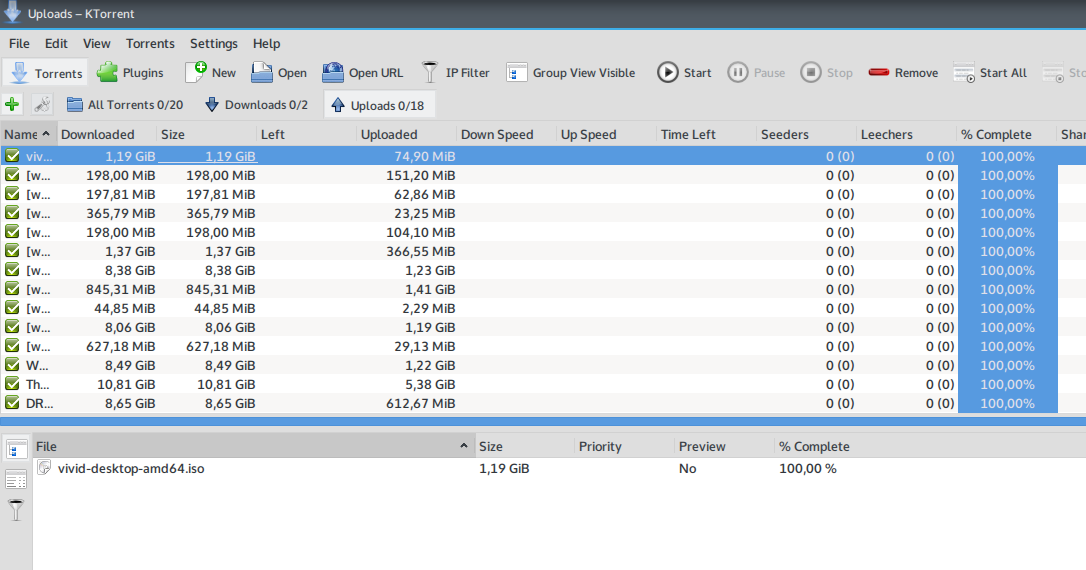The image size is (1086, 570).
Task: Open the Plugins toolbar button
Action: pyautogui.click(x=130, y=73)
